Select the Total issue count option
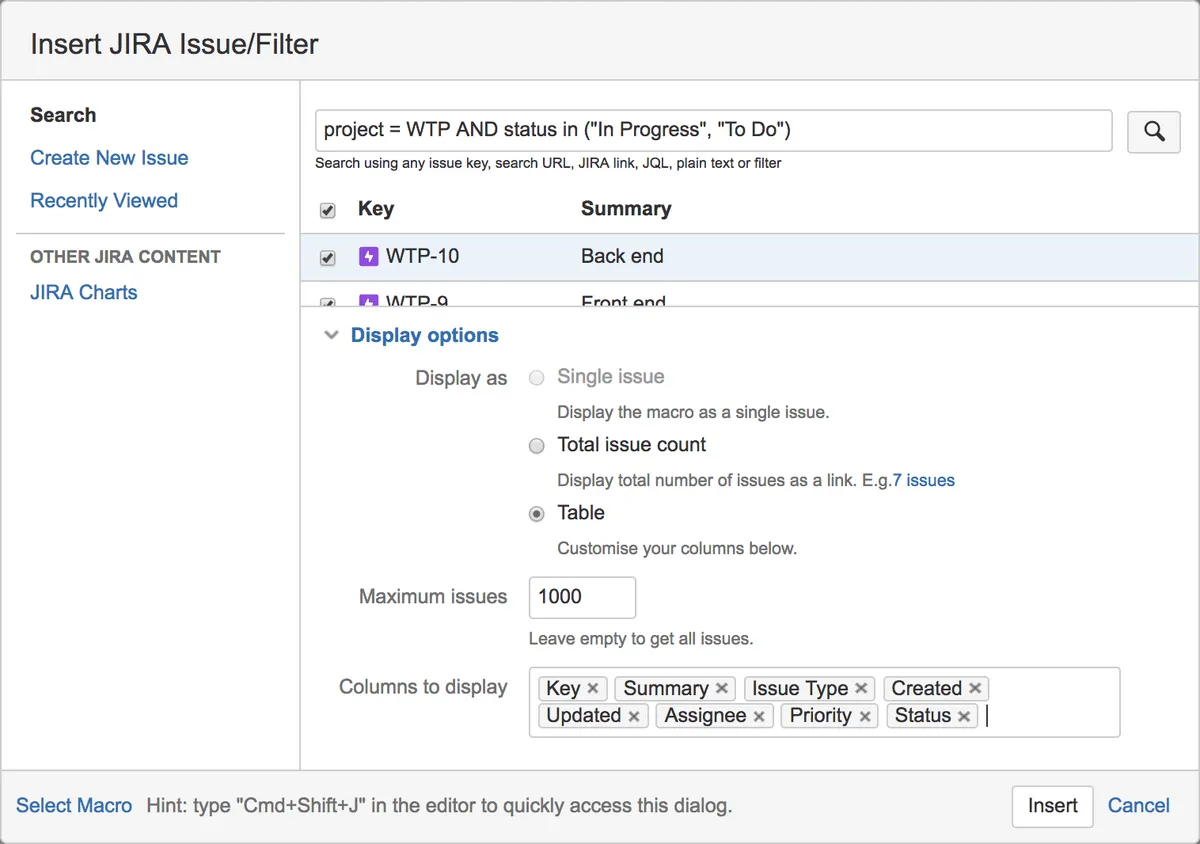This screenshot has width=1200, height=844. click(537, 446)
